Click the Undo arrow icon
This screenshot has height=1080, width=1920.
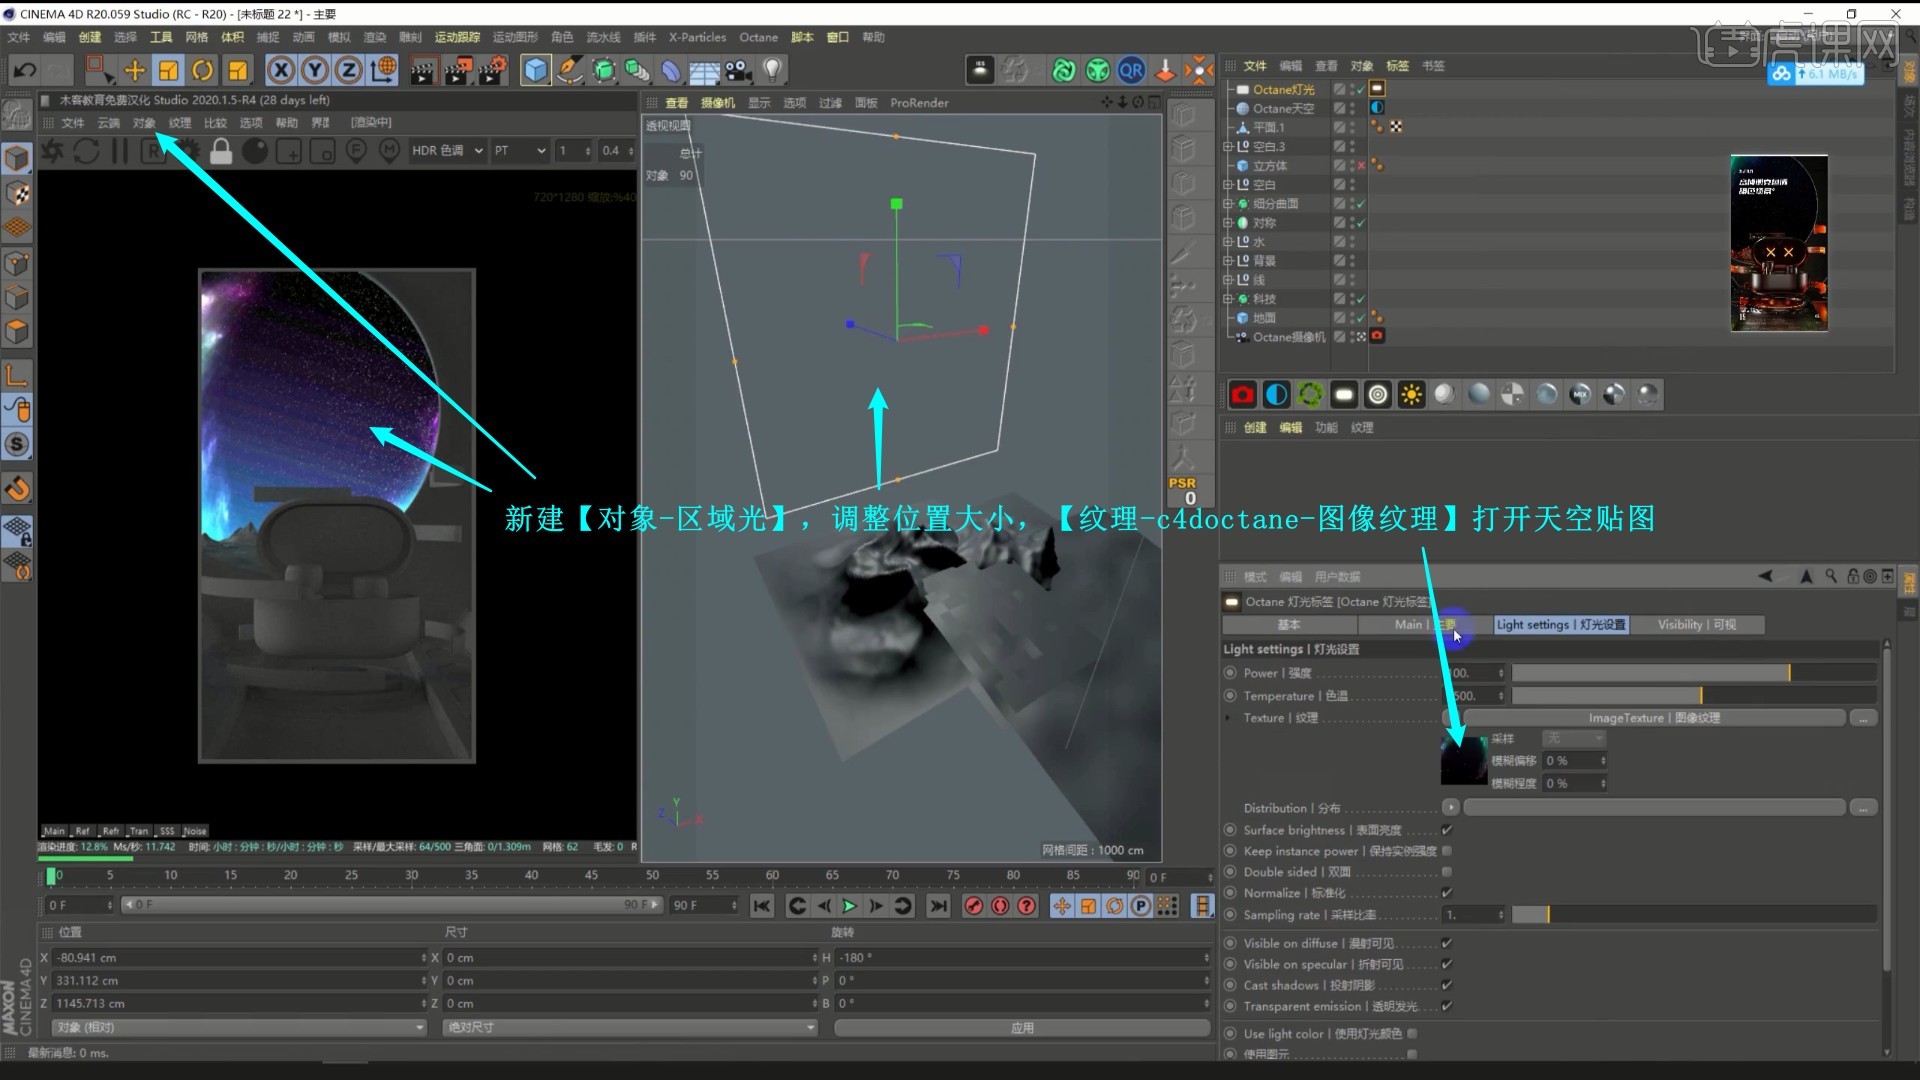click(25, 70)
